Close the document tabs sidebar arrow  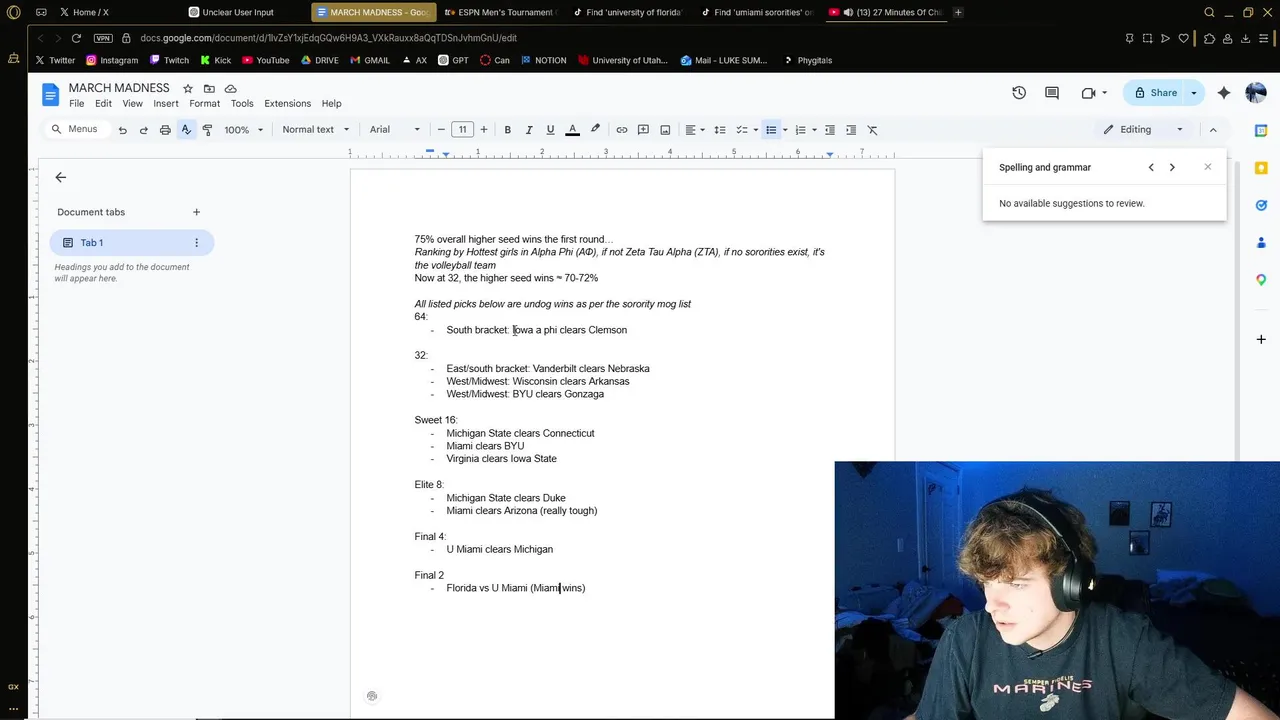[x=61, y=177]
